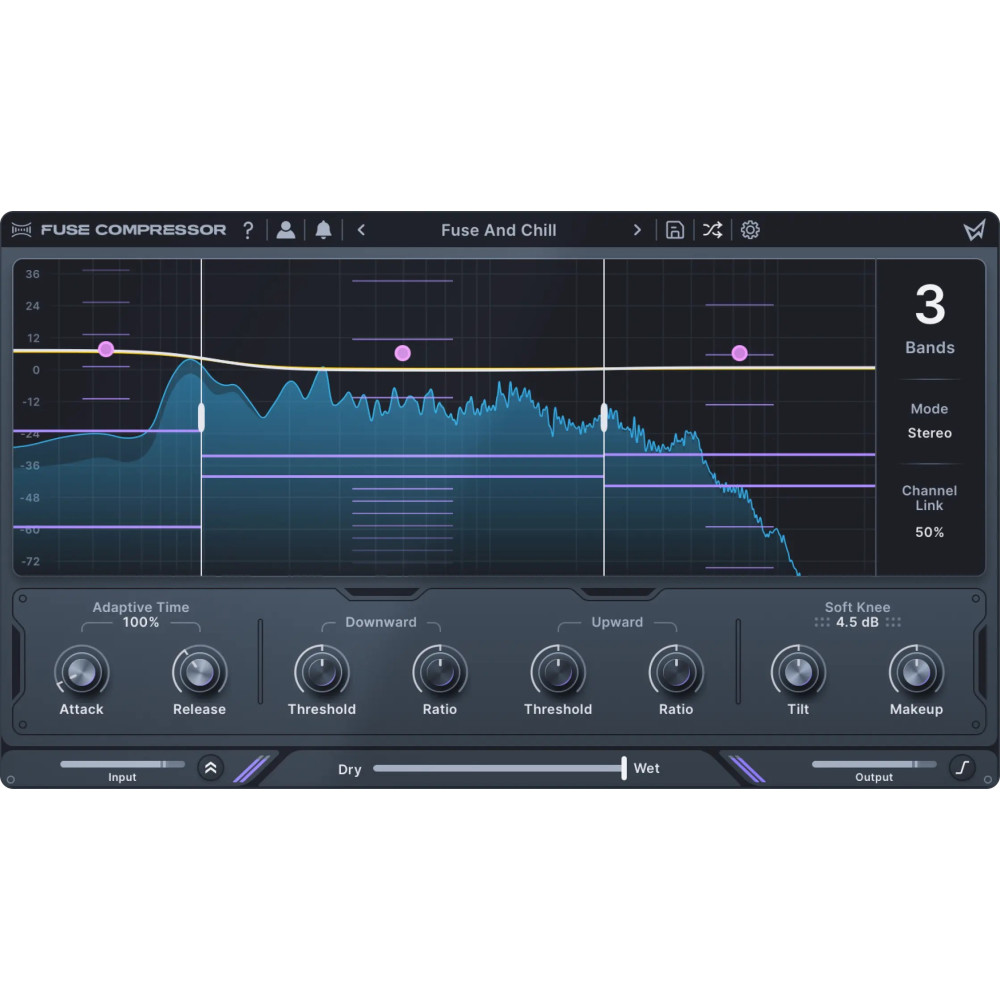Click the Release knob
Viewport: 1000px width, 1000px height.
click(200, 672)
